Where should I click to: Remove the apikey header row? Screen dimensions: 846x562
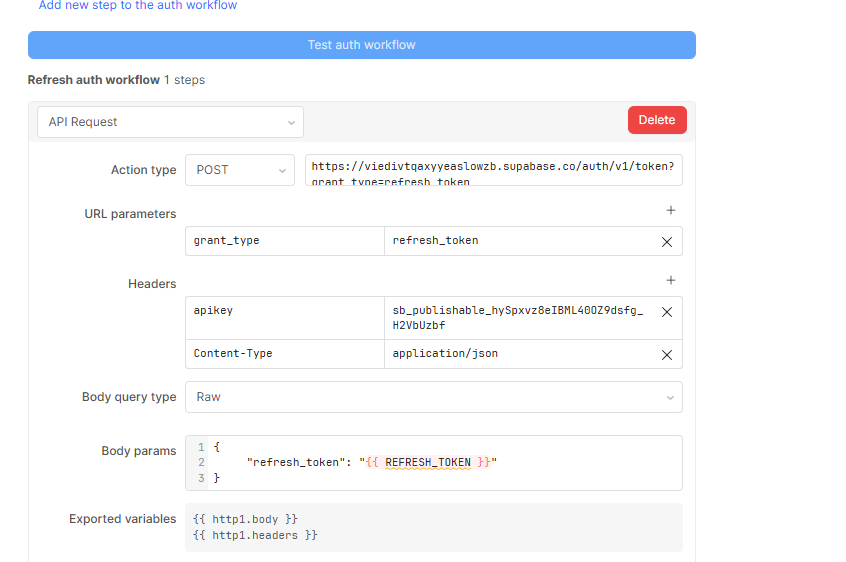coord(667,312)
